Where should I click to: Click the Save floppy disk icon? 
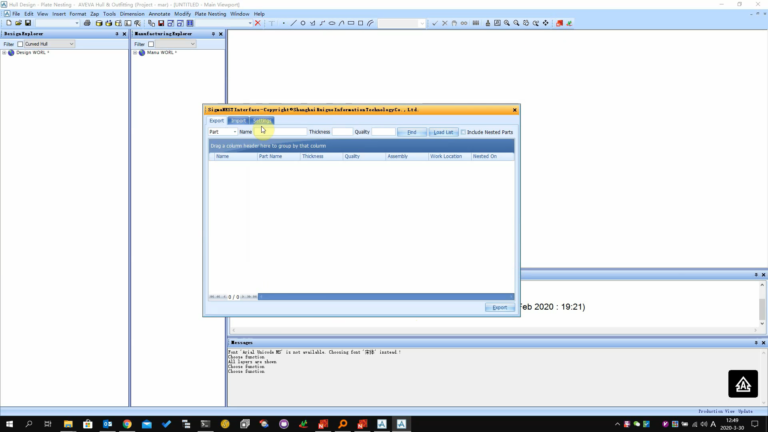point(28,23)
